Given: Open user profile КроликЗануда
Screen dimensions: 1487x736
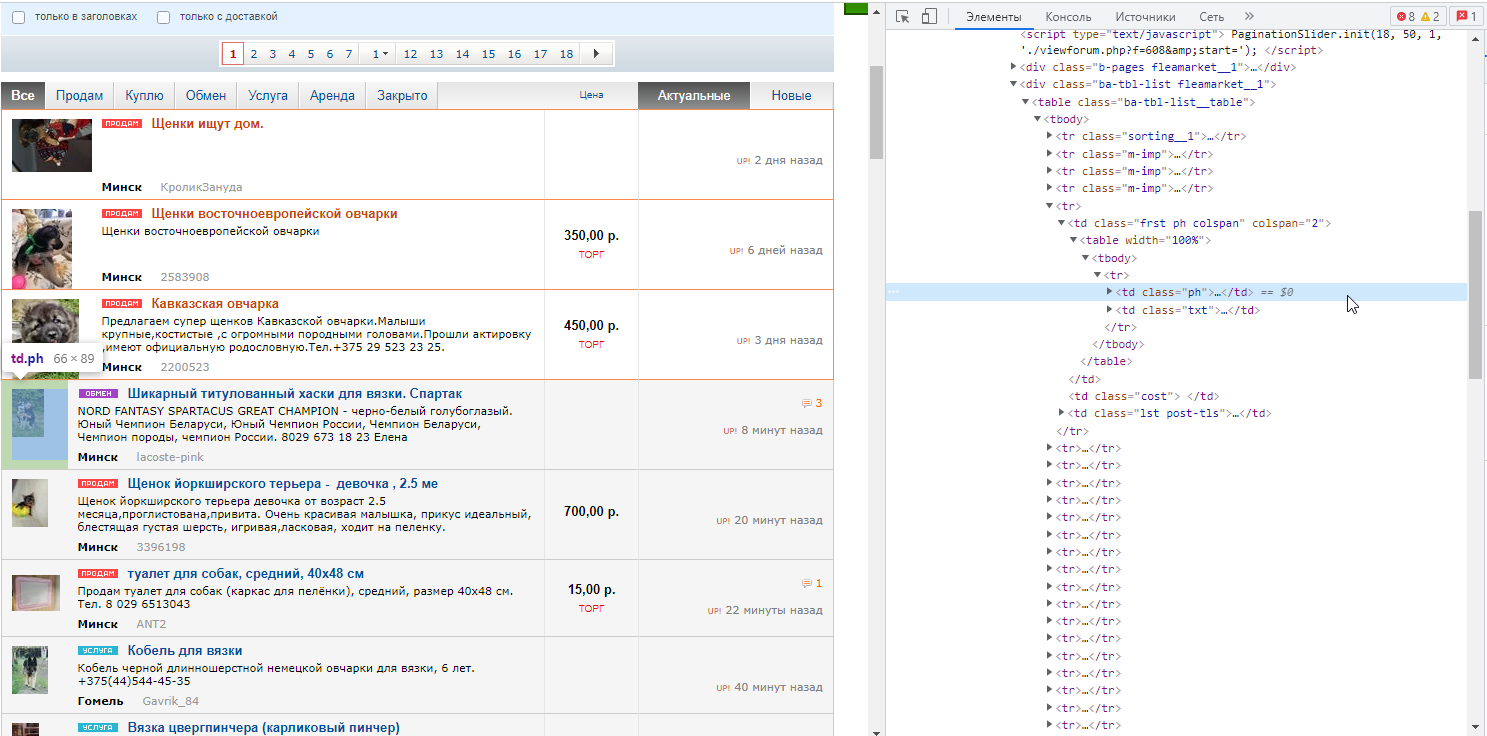Looking at the screenshot, I should tap(201, 187).
